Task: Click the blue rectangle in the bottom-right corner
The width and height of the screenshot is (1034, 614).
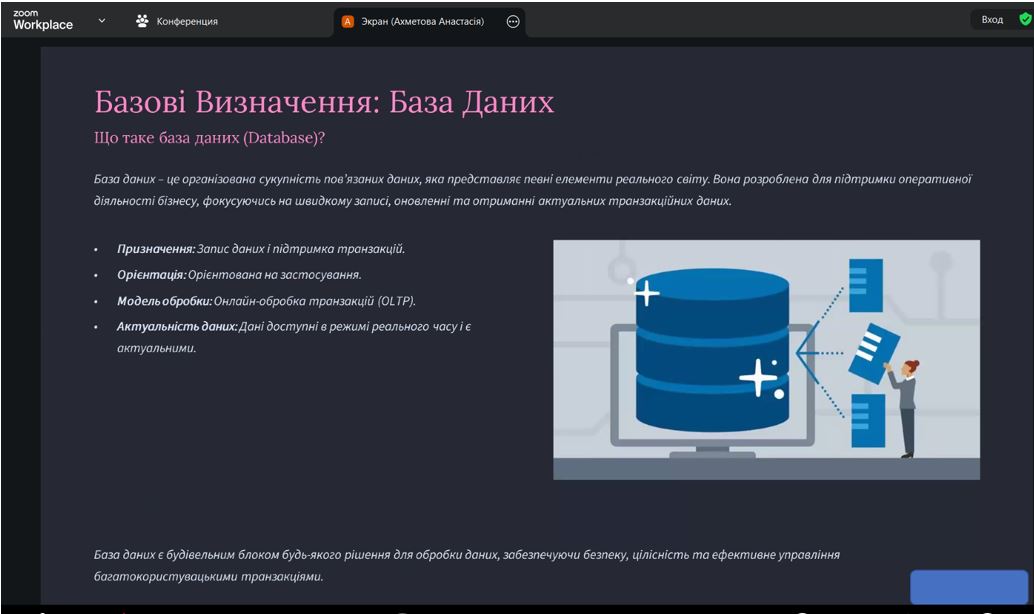Action: (x=968, y=587)
